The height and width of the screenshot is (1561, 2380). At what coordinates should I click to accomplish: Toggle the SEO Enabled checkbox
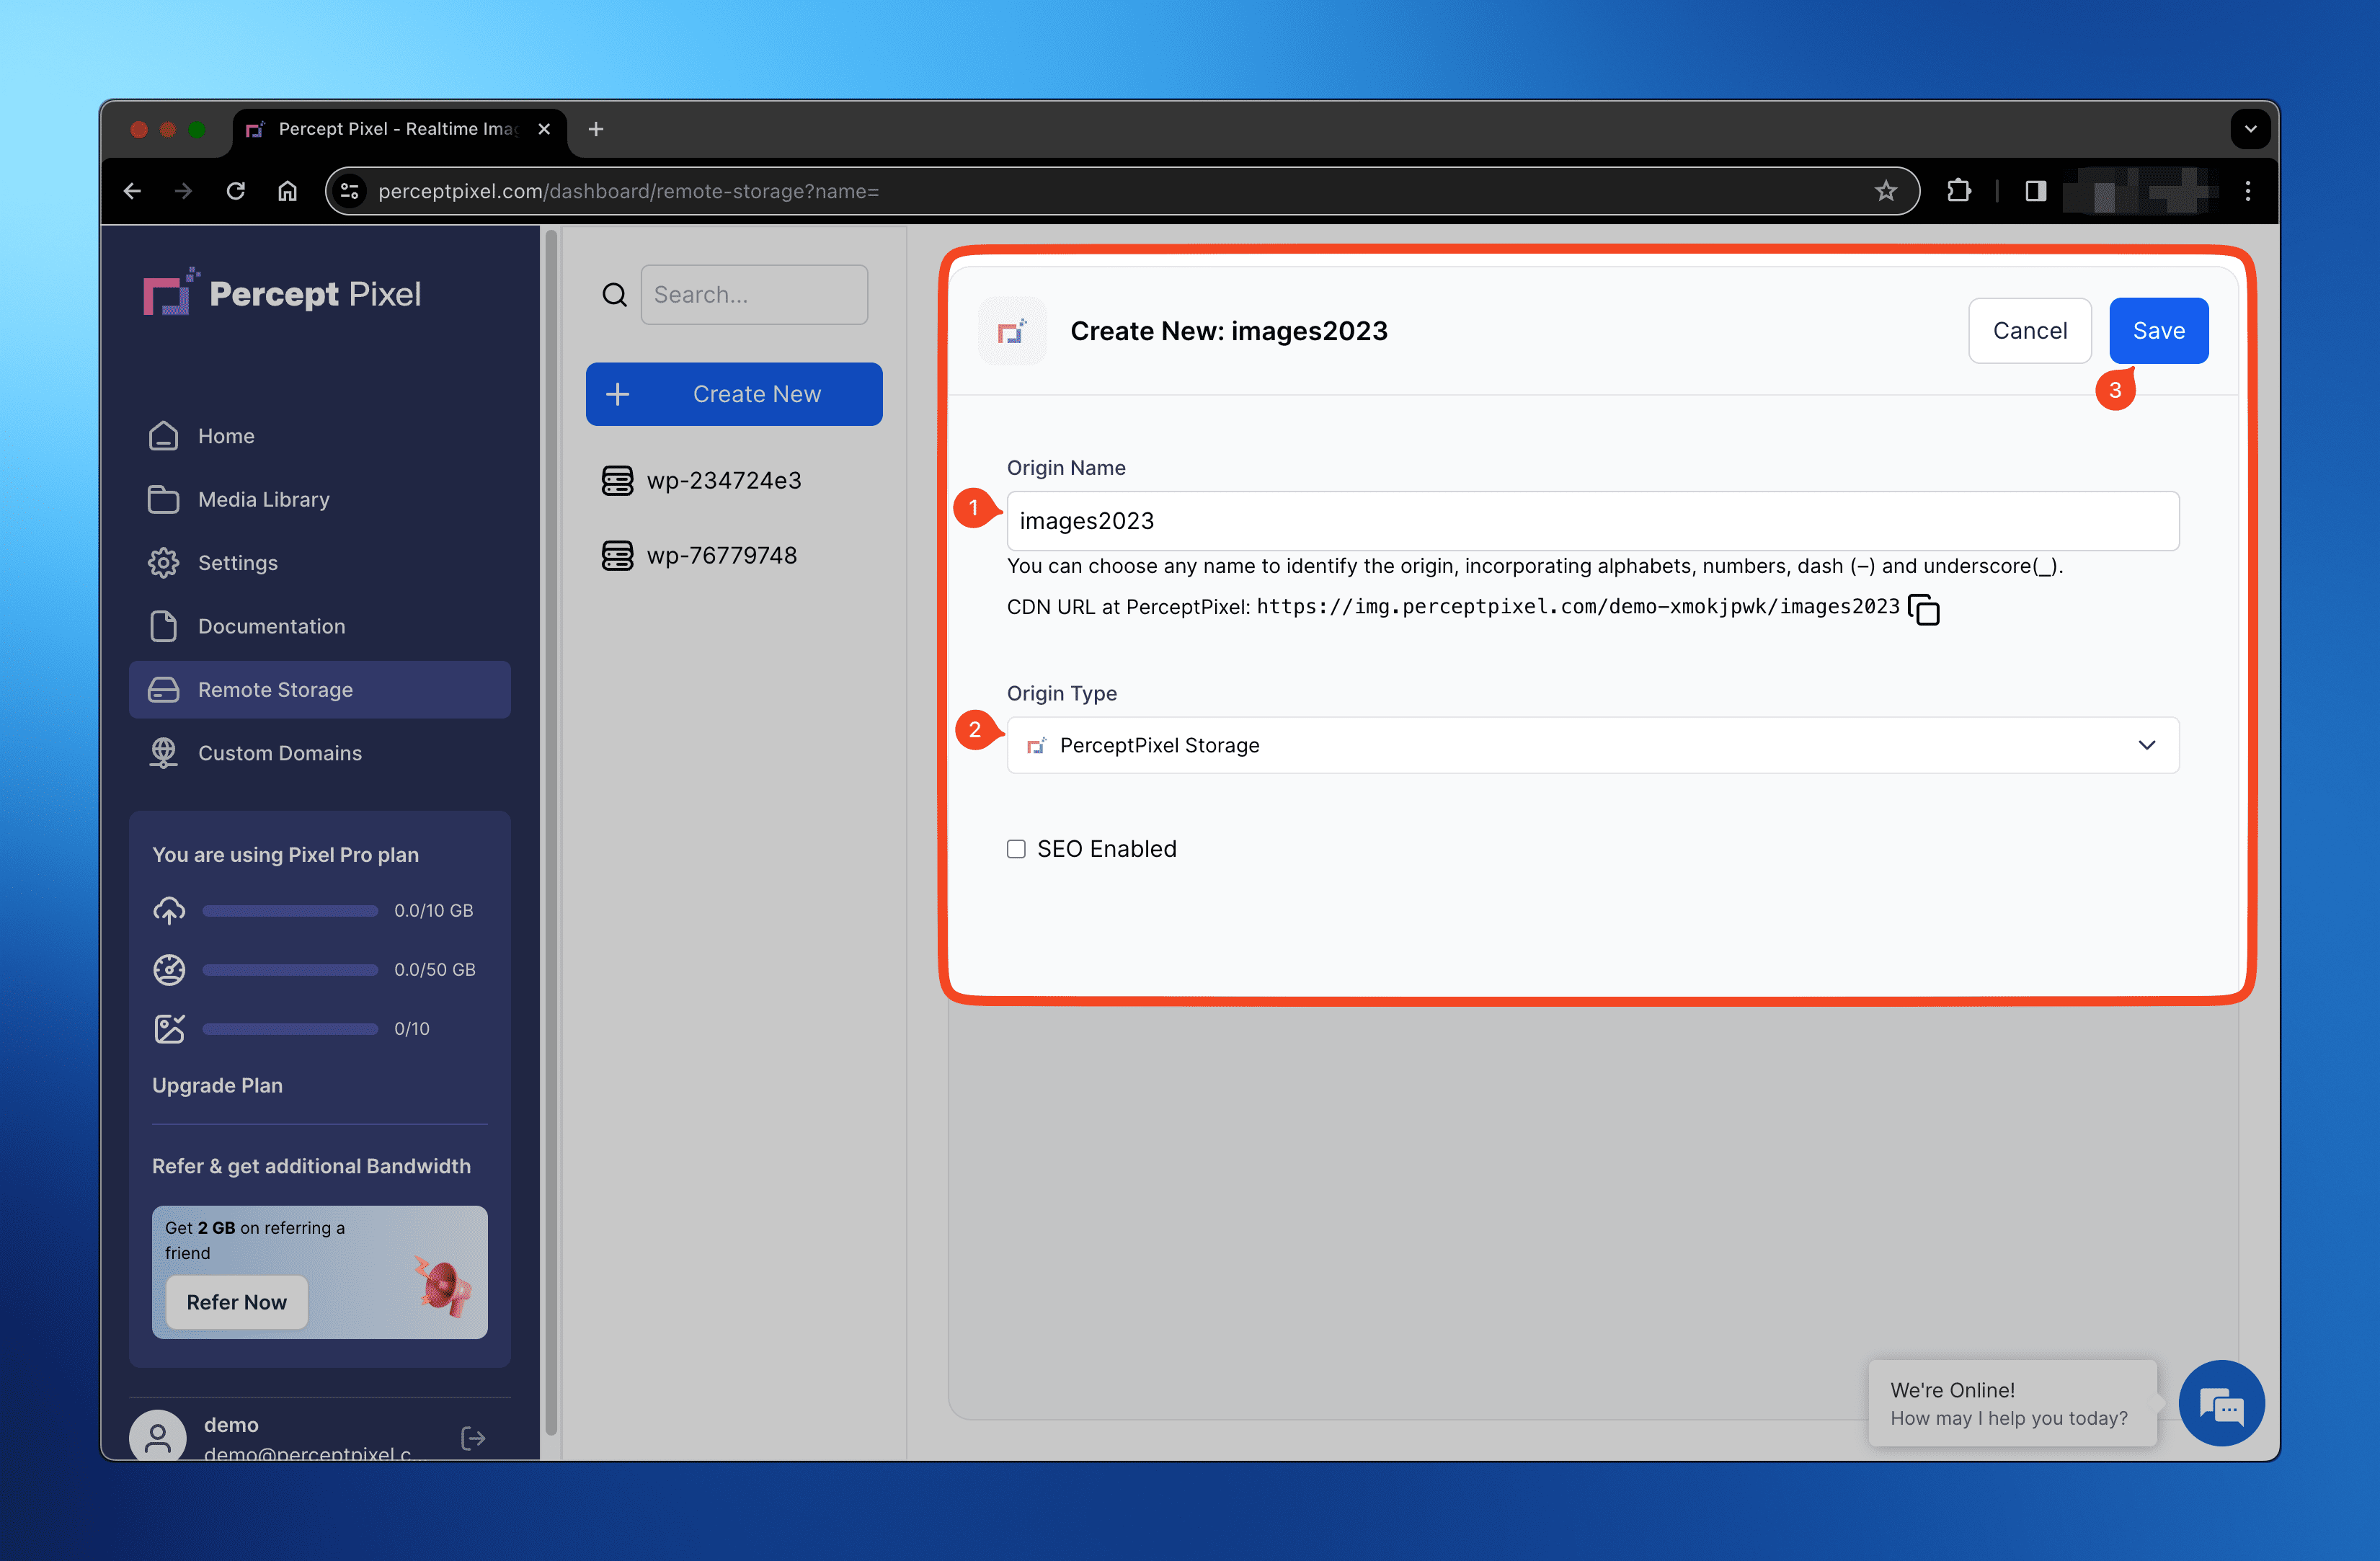point(1016,849)
